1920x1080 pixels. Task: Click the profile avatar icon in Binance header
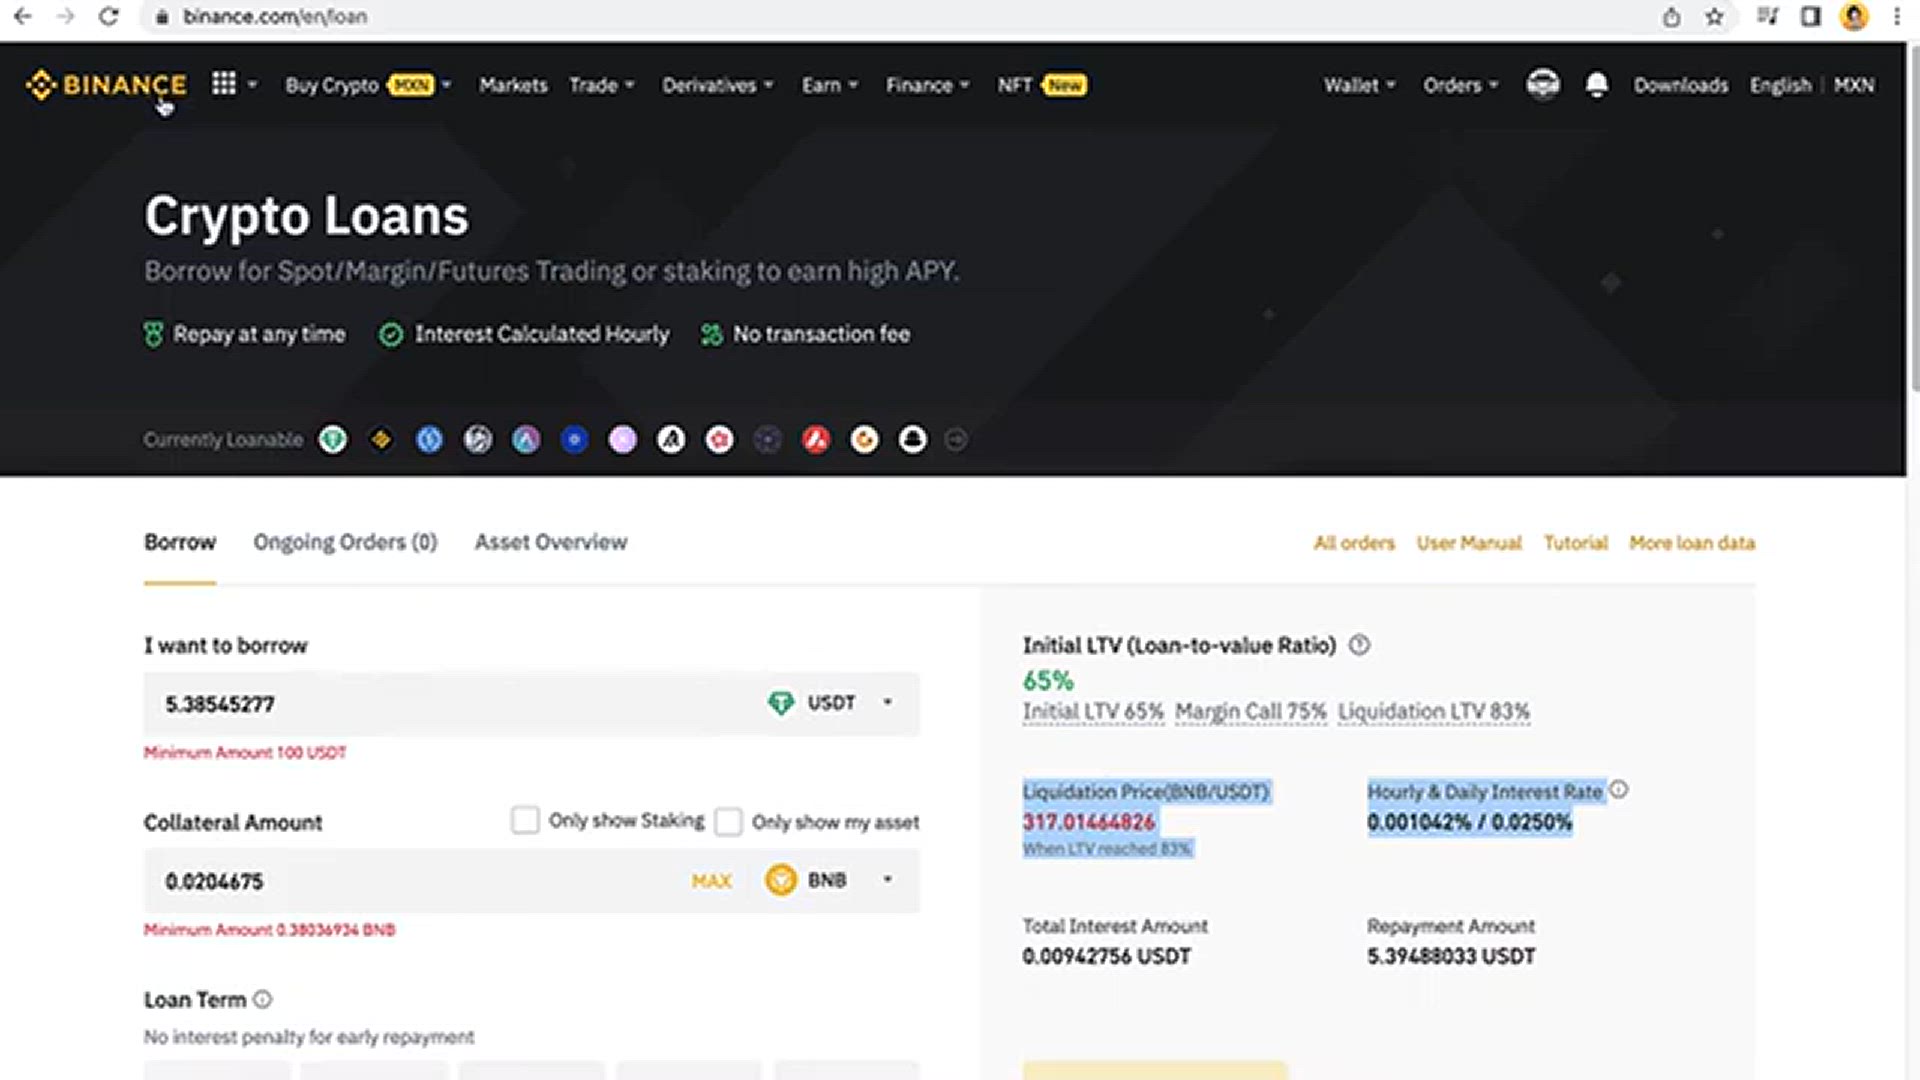[x=1543, y=84]
